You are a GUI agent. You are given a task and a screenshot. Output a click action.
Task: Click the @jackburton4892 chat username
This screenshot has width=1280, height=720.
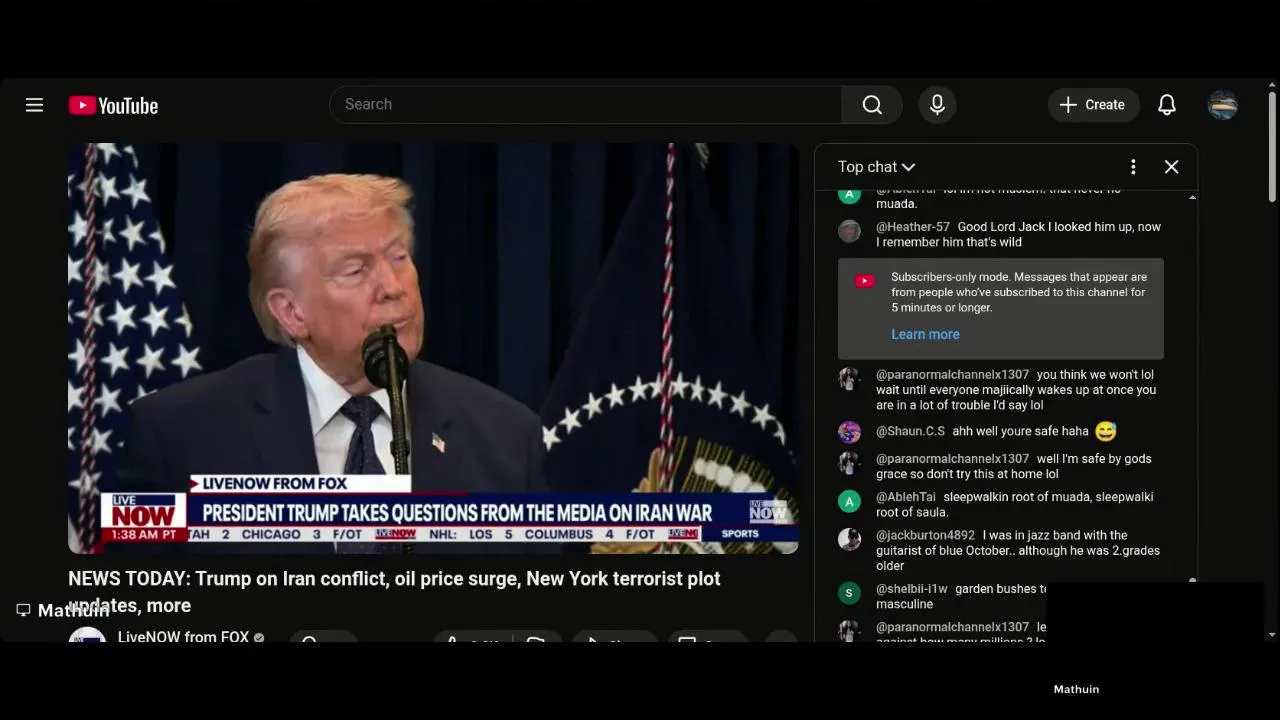(925, 535)
